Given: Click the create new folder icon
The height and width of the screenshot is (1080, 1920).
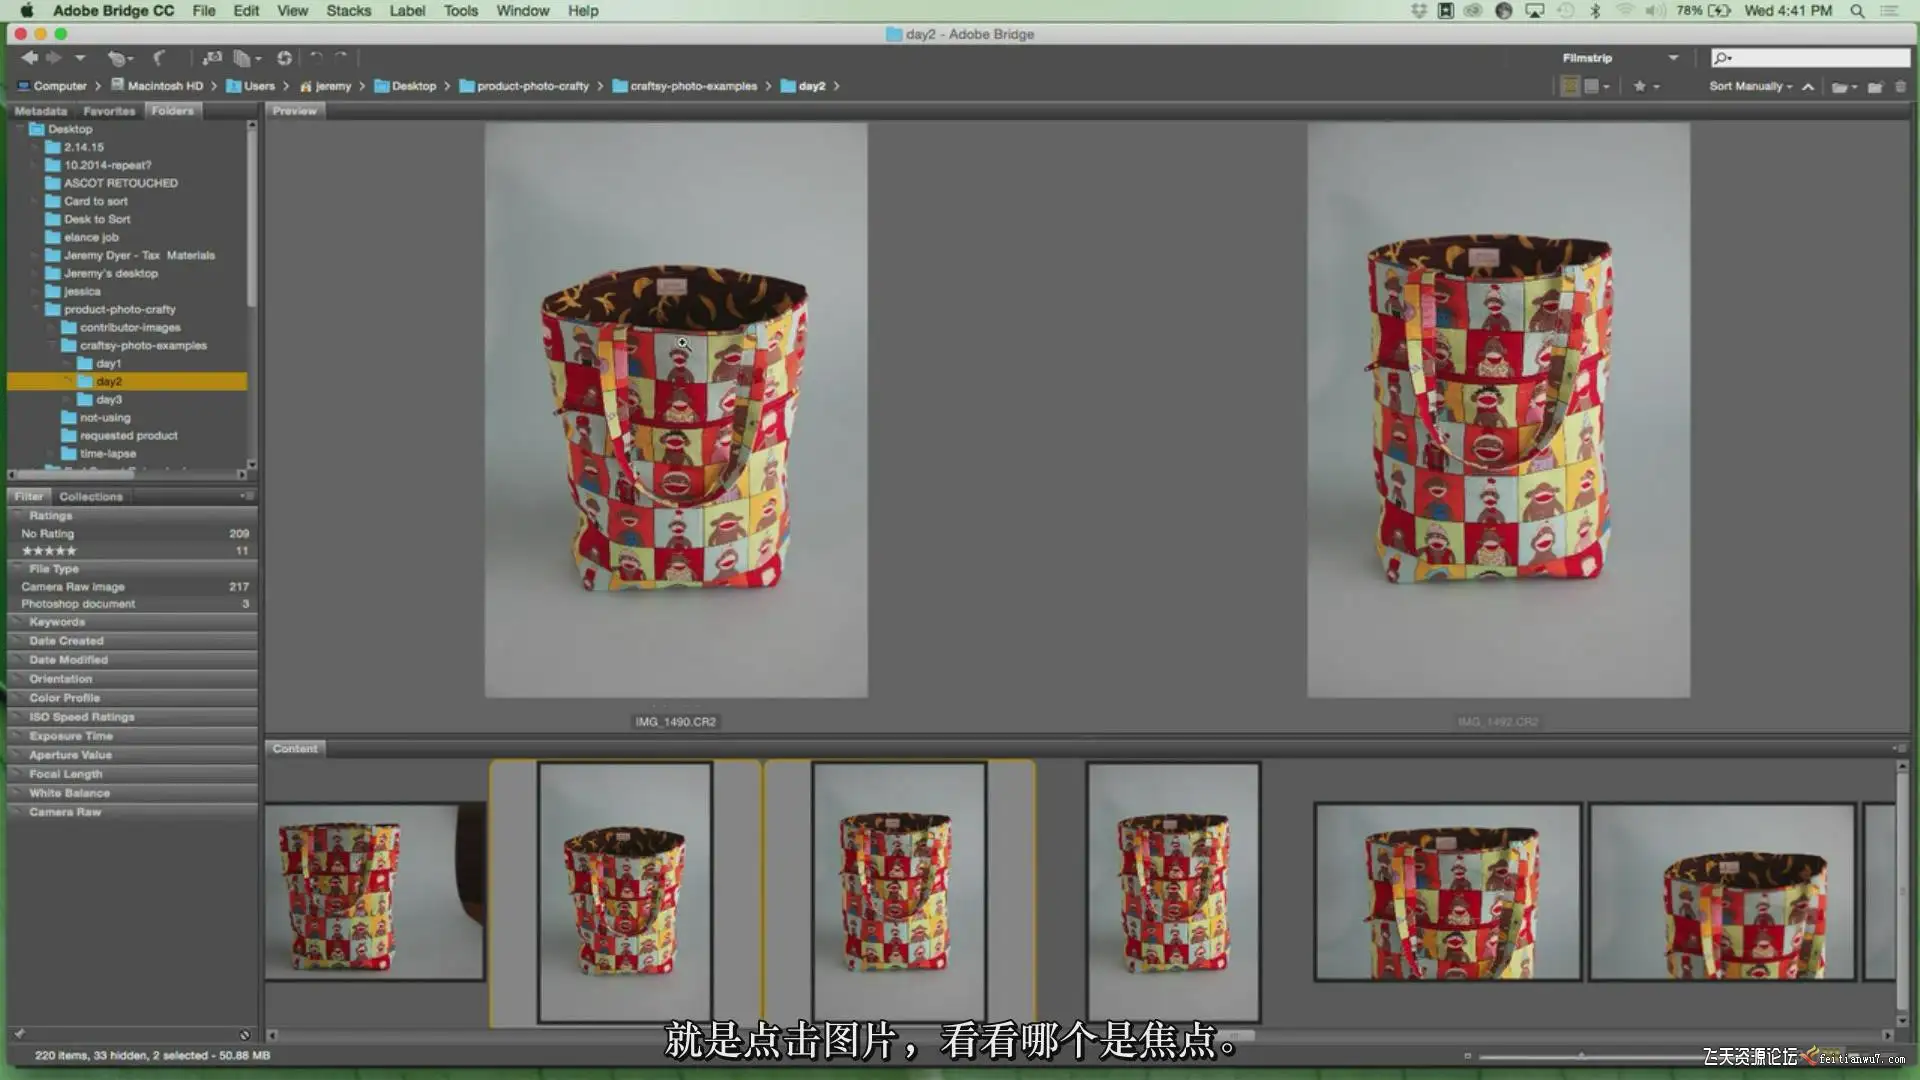Looking at the screenshot, I should 1875,87.
